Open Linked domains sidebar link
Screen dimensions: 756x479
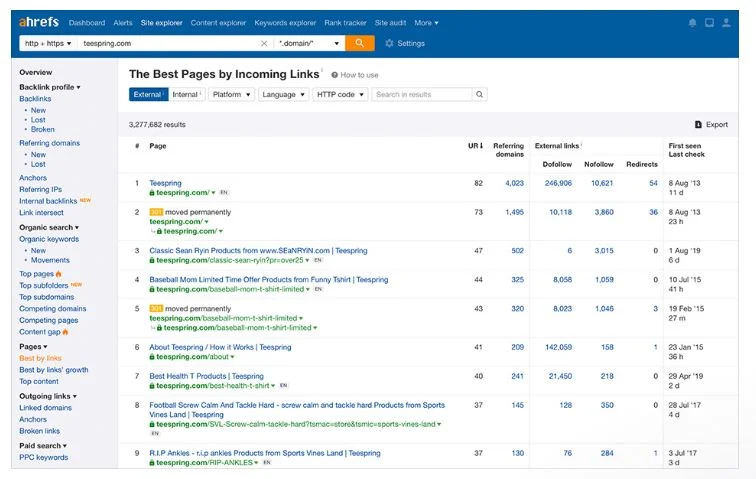(46, 408)
